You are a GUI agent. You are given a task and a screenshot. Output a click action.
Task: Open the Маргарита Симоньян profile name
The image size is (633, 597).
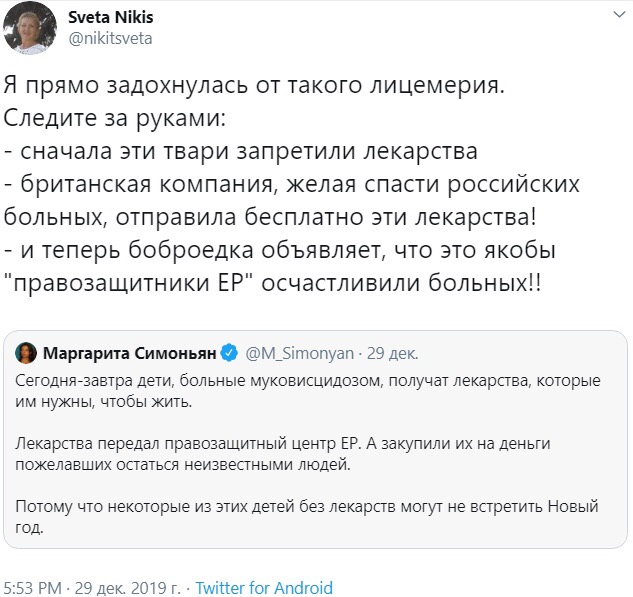coord(129,353)
